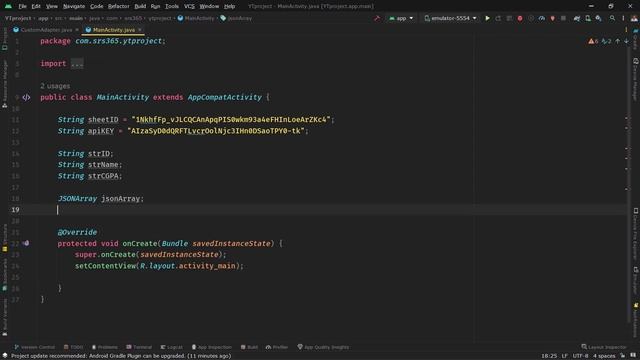Click the Gradle Plugin upgrade status message
The width and height of the screenshot is (640, 360).
[x=121, y=356]
